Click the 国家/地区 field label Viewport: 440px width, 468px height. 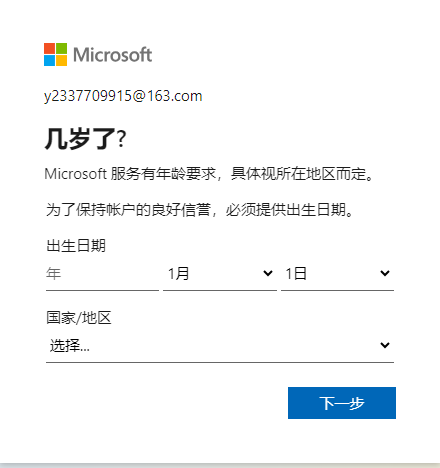coord(79,318)
